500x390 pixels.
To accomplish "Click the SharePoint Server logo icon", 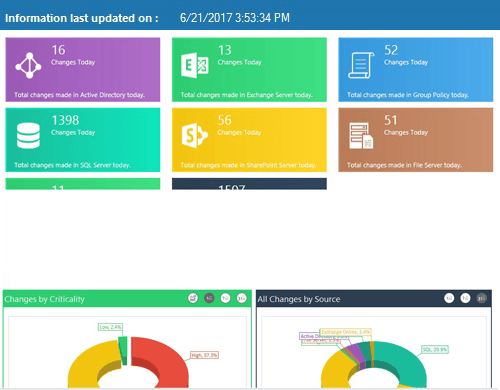I will 195,135.
